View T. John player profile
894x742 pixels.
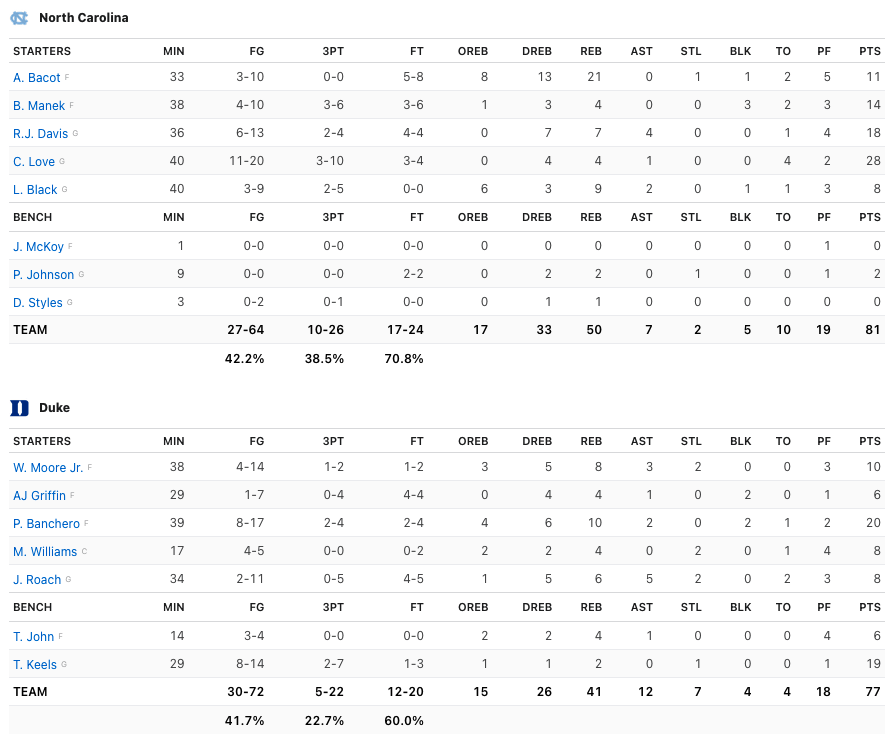(x=33, y=637)
